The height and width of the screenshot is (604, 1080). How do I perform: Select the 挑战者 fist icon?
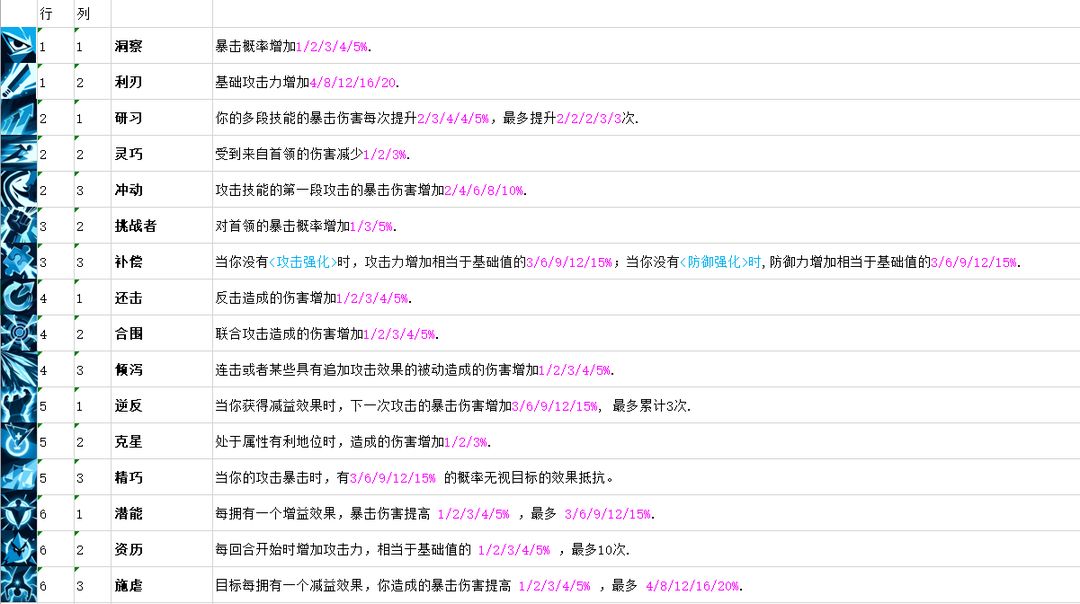[18, 225]
